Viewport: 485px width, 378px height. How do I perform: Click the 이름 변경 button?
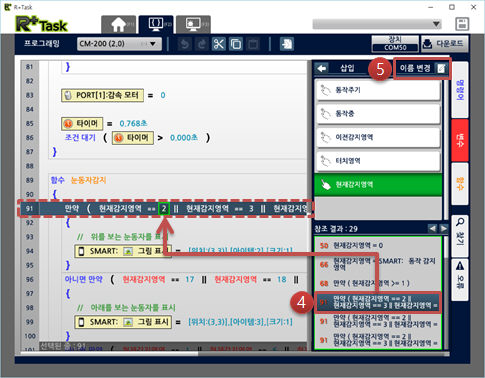click(422, 69)
